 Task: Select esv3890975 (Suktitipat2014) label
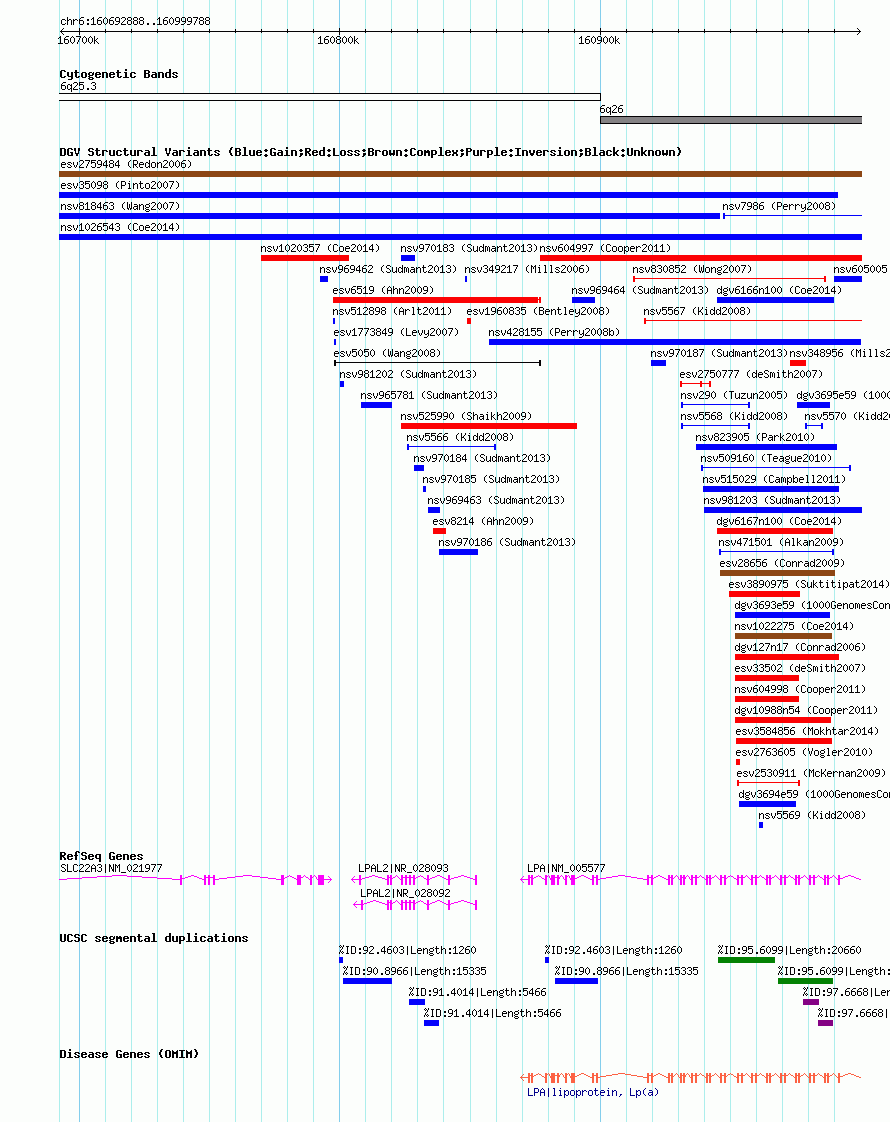pyautogui.click(x=809, y=584)
